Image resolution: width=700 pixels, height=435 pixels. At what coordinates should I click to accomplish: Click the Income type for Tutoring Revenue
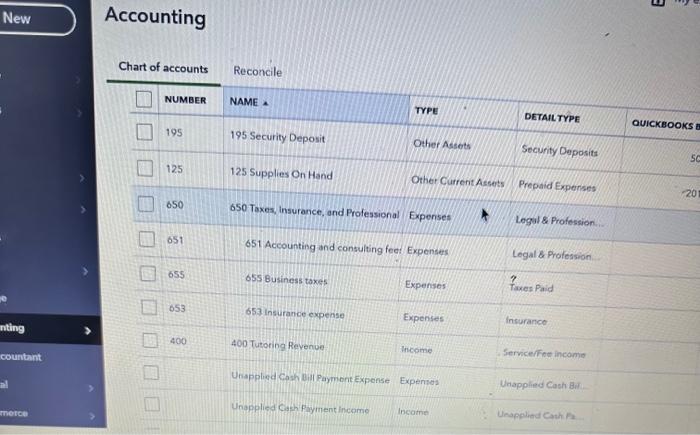(416, 350)
